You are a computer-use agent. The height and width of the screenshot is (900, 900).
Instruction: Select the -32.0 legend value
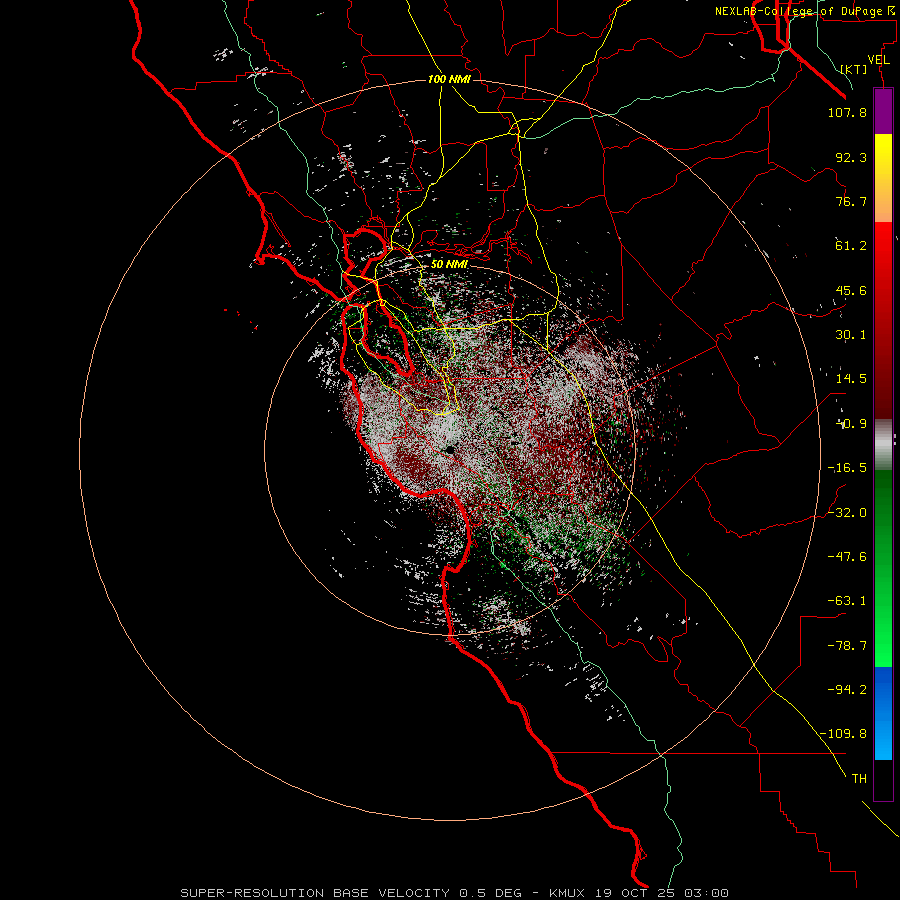point(847,513)
